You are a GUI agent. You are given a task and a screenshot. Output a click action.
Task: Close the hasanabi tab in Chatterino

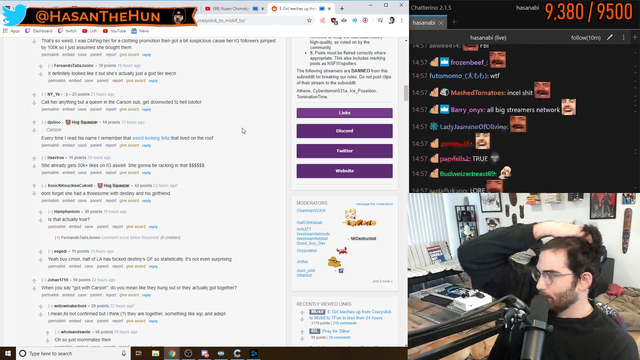pos(441,23)
